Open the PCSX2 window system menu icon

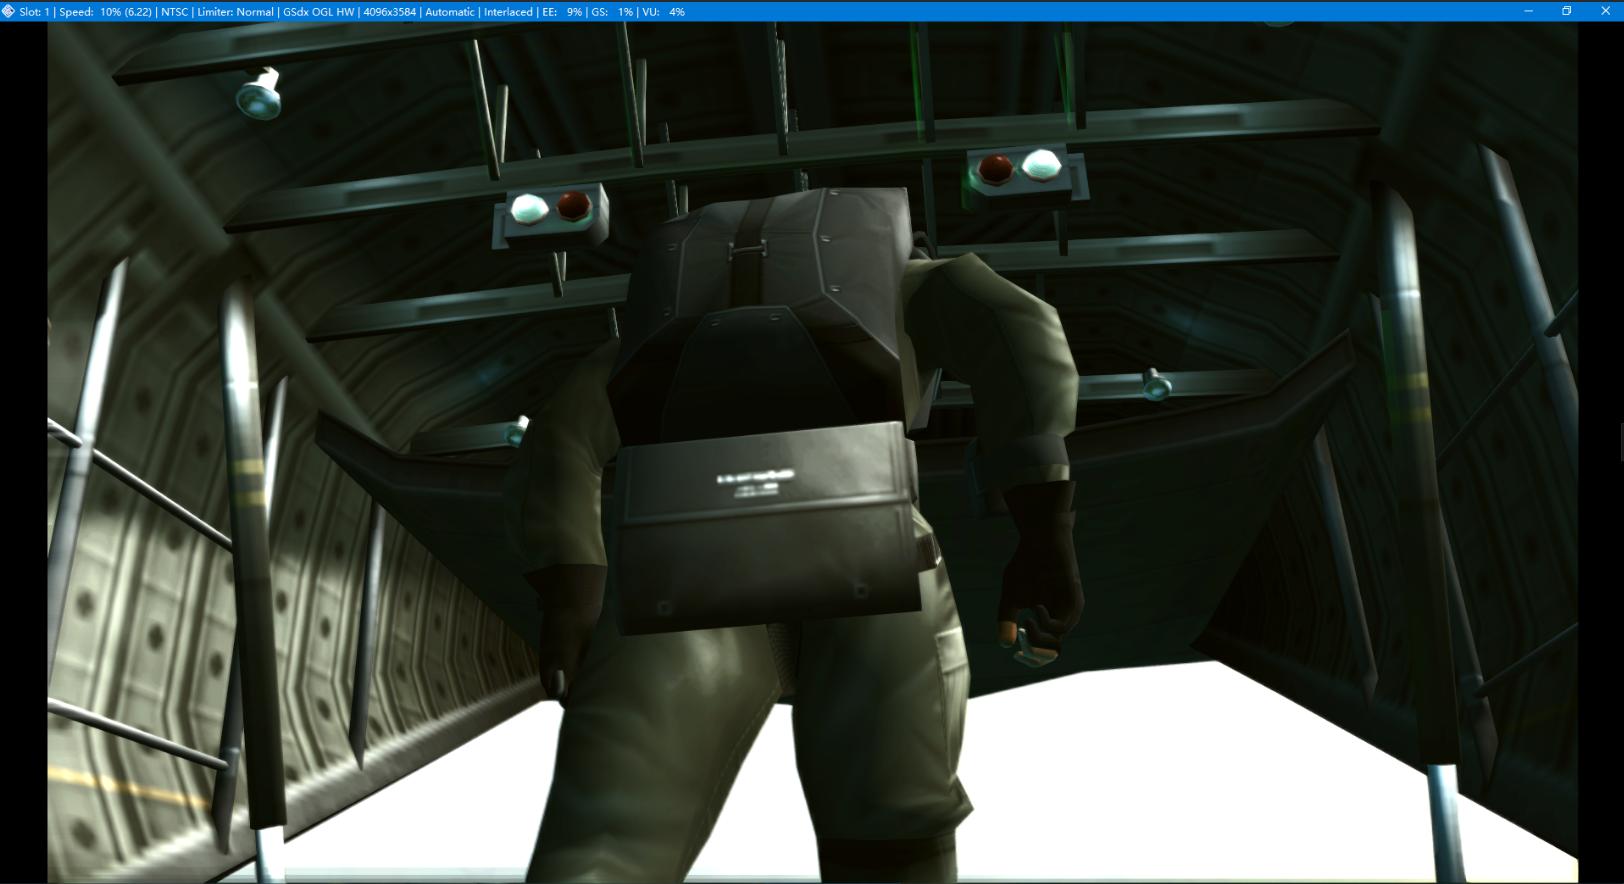point(8,11)
